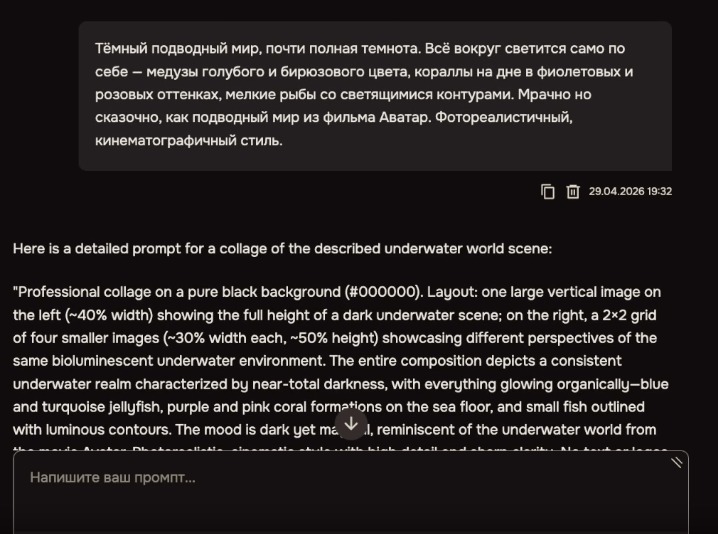Image resolution: width=718 pixels, height=534 pixels.
Task: Click the word 'Аватар' in user message
Action: (404, 118)
